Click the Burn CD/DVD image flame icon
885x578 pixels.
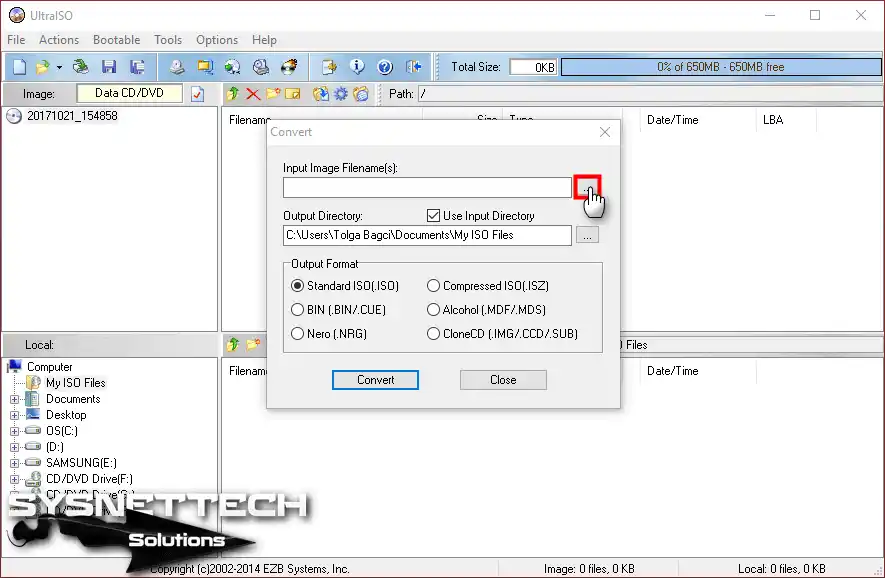[288, 67]
